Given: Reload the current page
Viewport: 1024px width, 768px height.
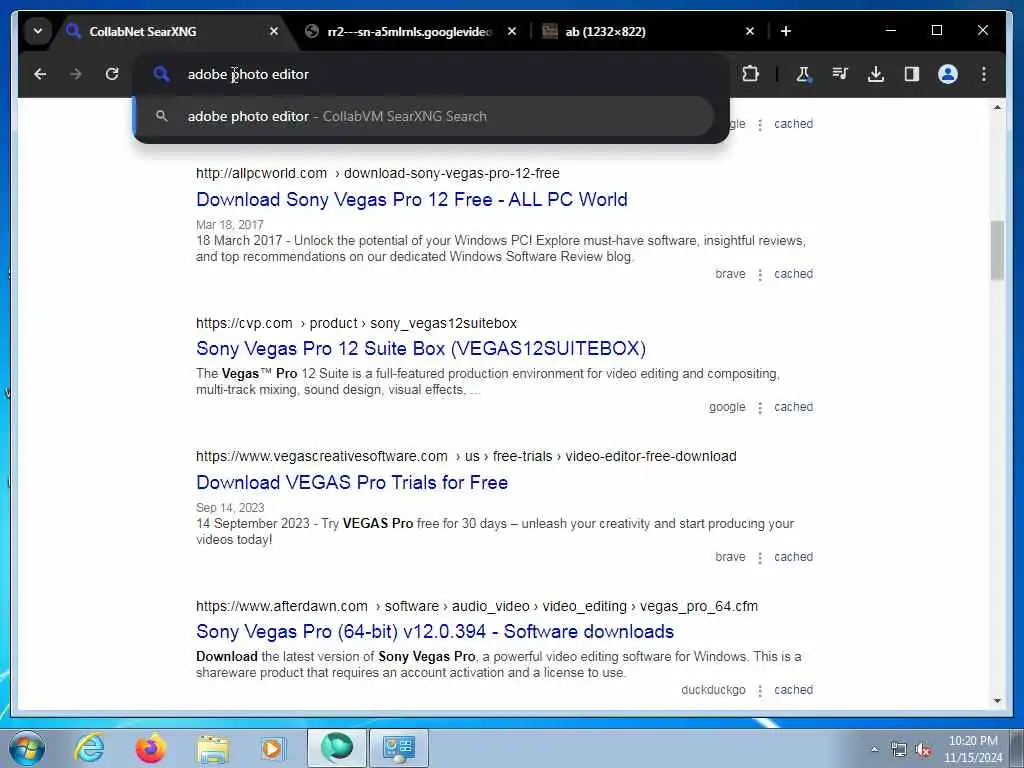Looking at the screenshot, I should coord(112,74).
